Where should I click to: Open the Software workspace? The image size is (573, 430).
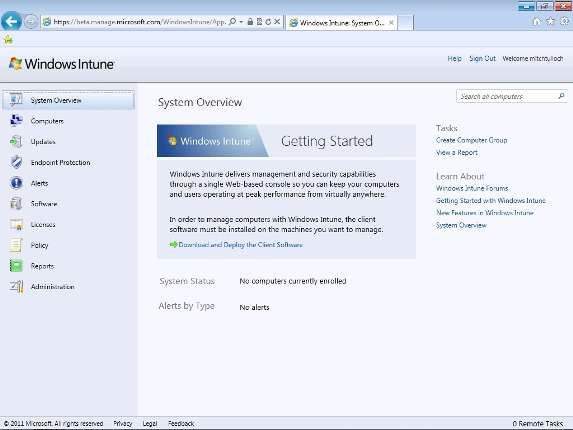click(x=44, y=204)
